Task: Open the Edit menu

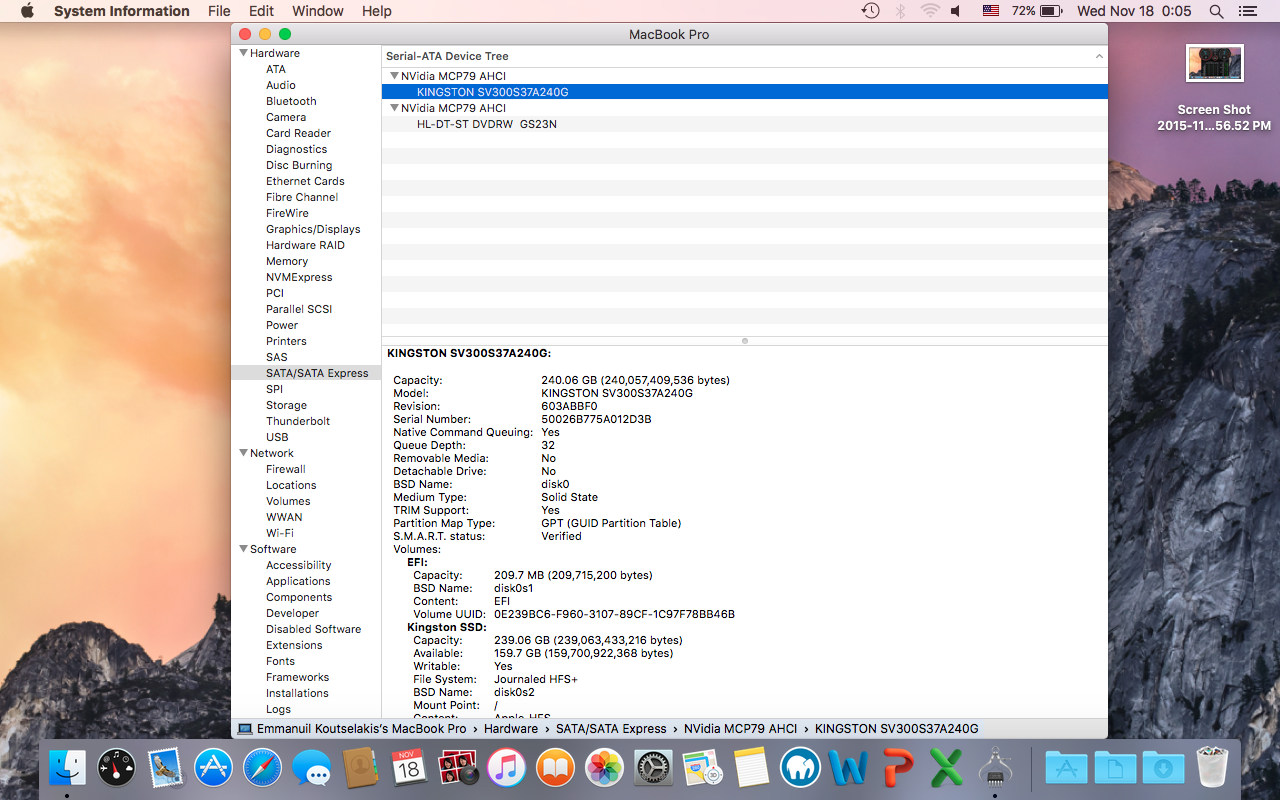Action: coord(262,11)
